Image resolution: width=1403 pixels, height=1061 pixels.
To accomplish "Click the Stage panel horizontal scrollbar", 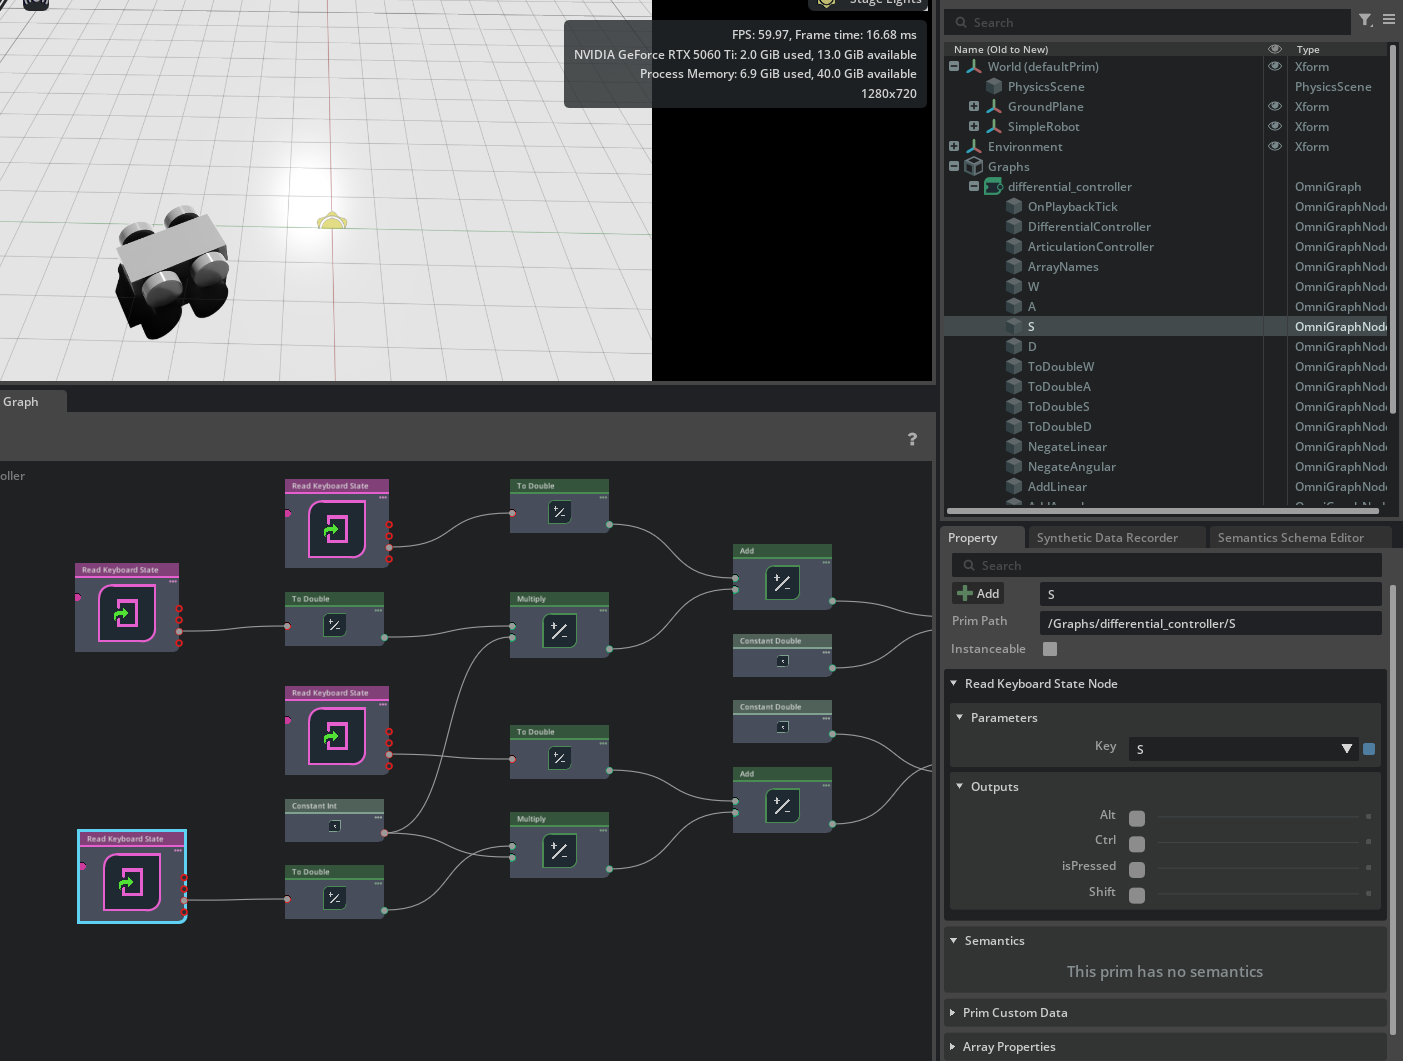I will 1163,511.
